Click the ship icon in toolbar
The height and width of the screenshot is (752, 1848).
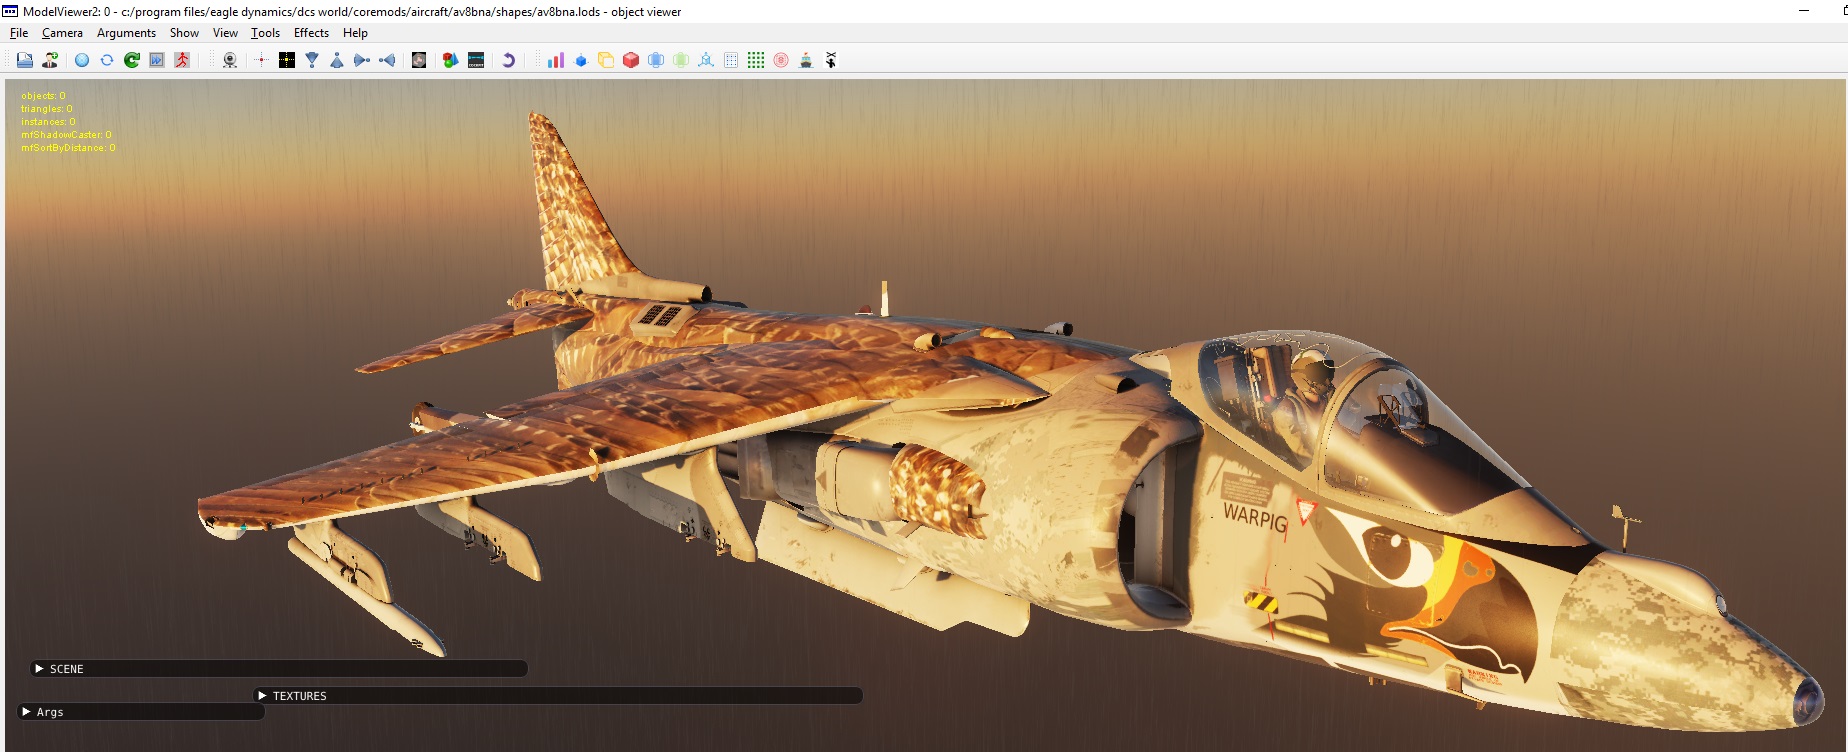pos(806,60)
